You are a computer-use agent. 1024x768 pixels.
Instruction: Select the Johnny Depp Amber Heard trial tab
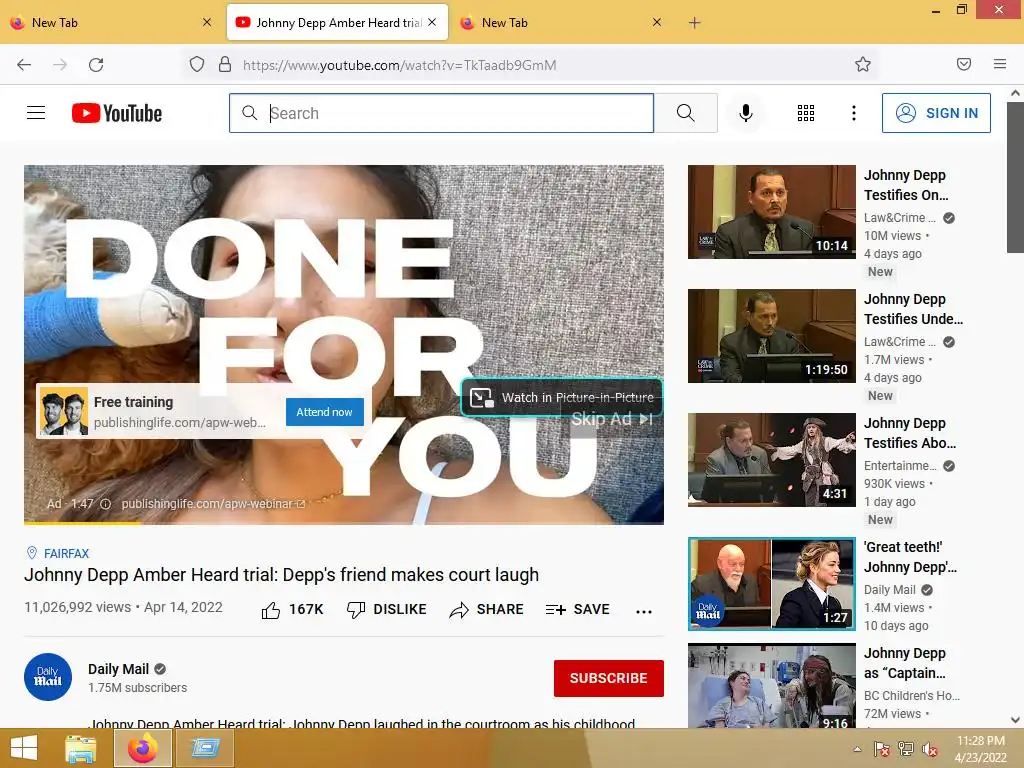[x=338, y=22]
